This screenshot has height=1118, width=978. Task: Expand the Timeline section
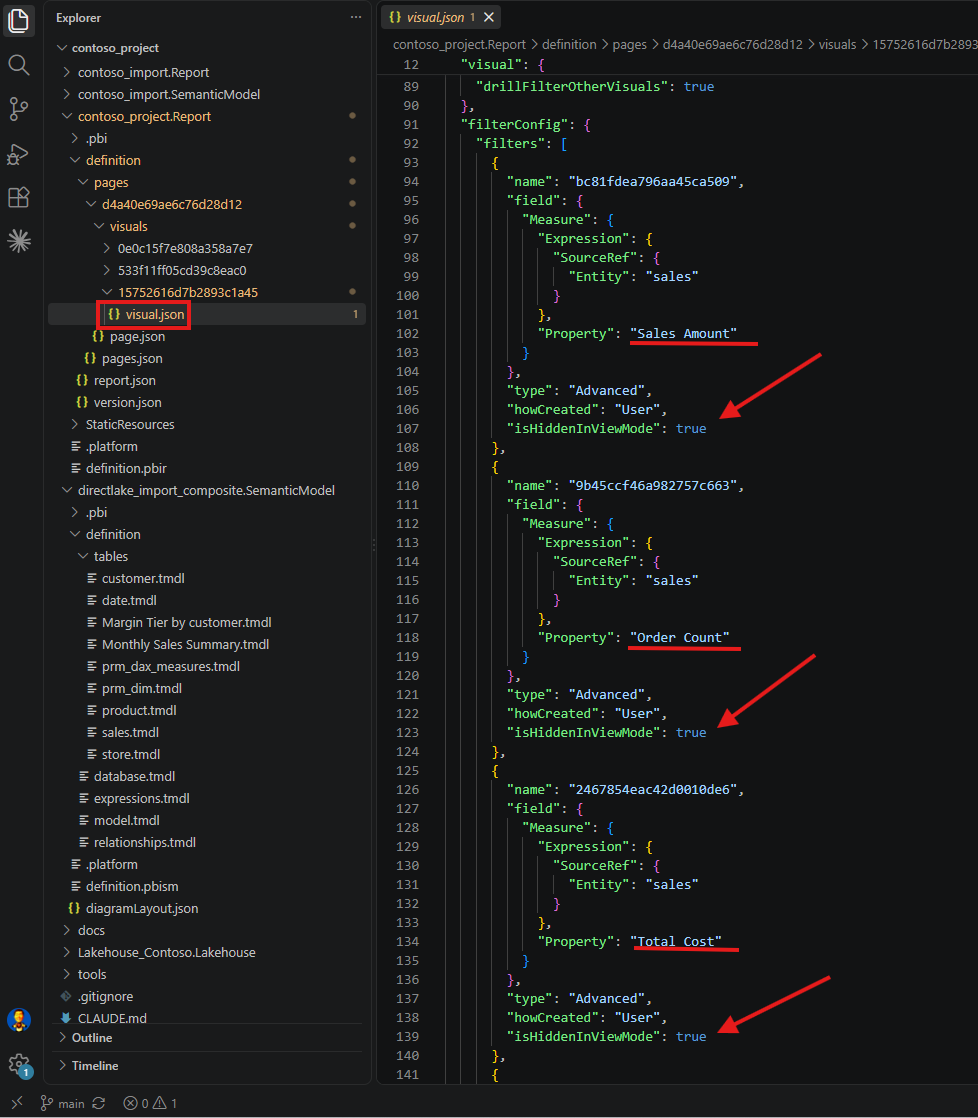click(x=95, y=1066)
